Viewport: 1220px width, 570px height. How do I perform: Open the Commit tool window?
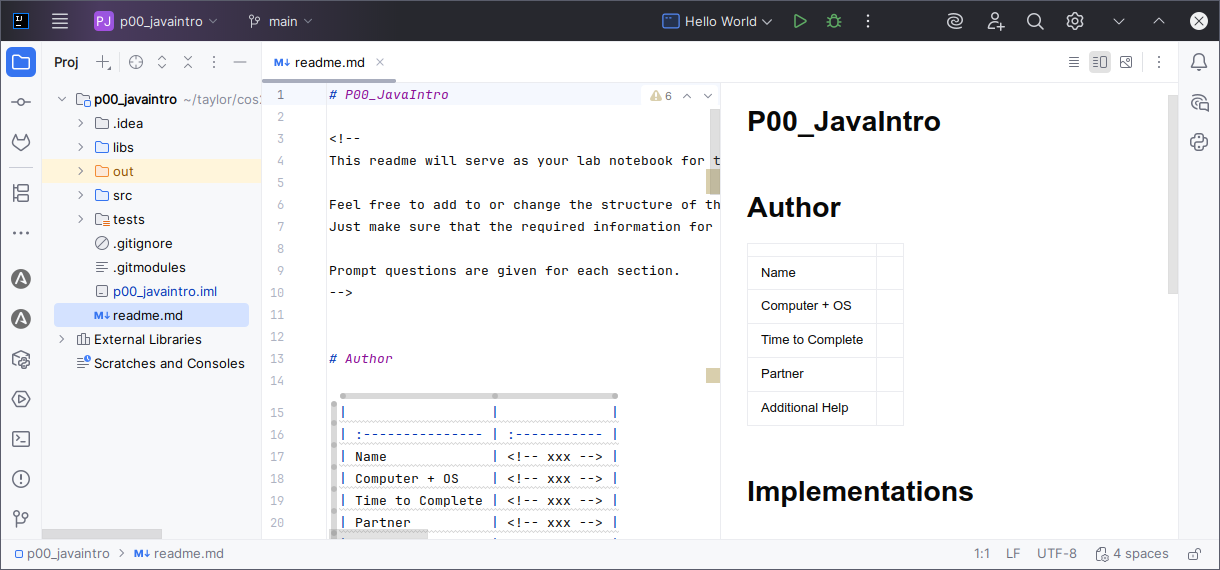click(x=21, y=103)
